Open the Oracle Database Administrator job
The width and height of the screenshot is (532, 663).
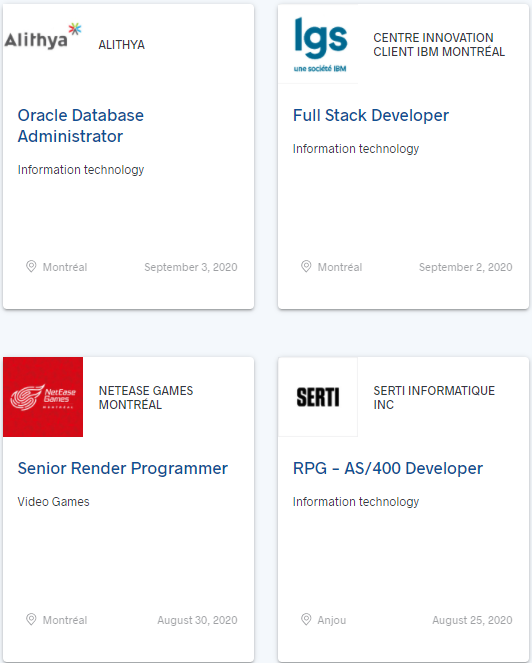tap(80, 126)
